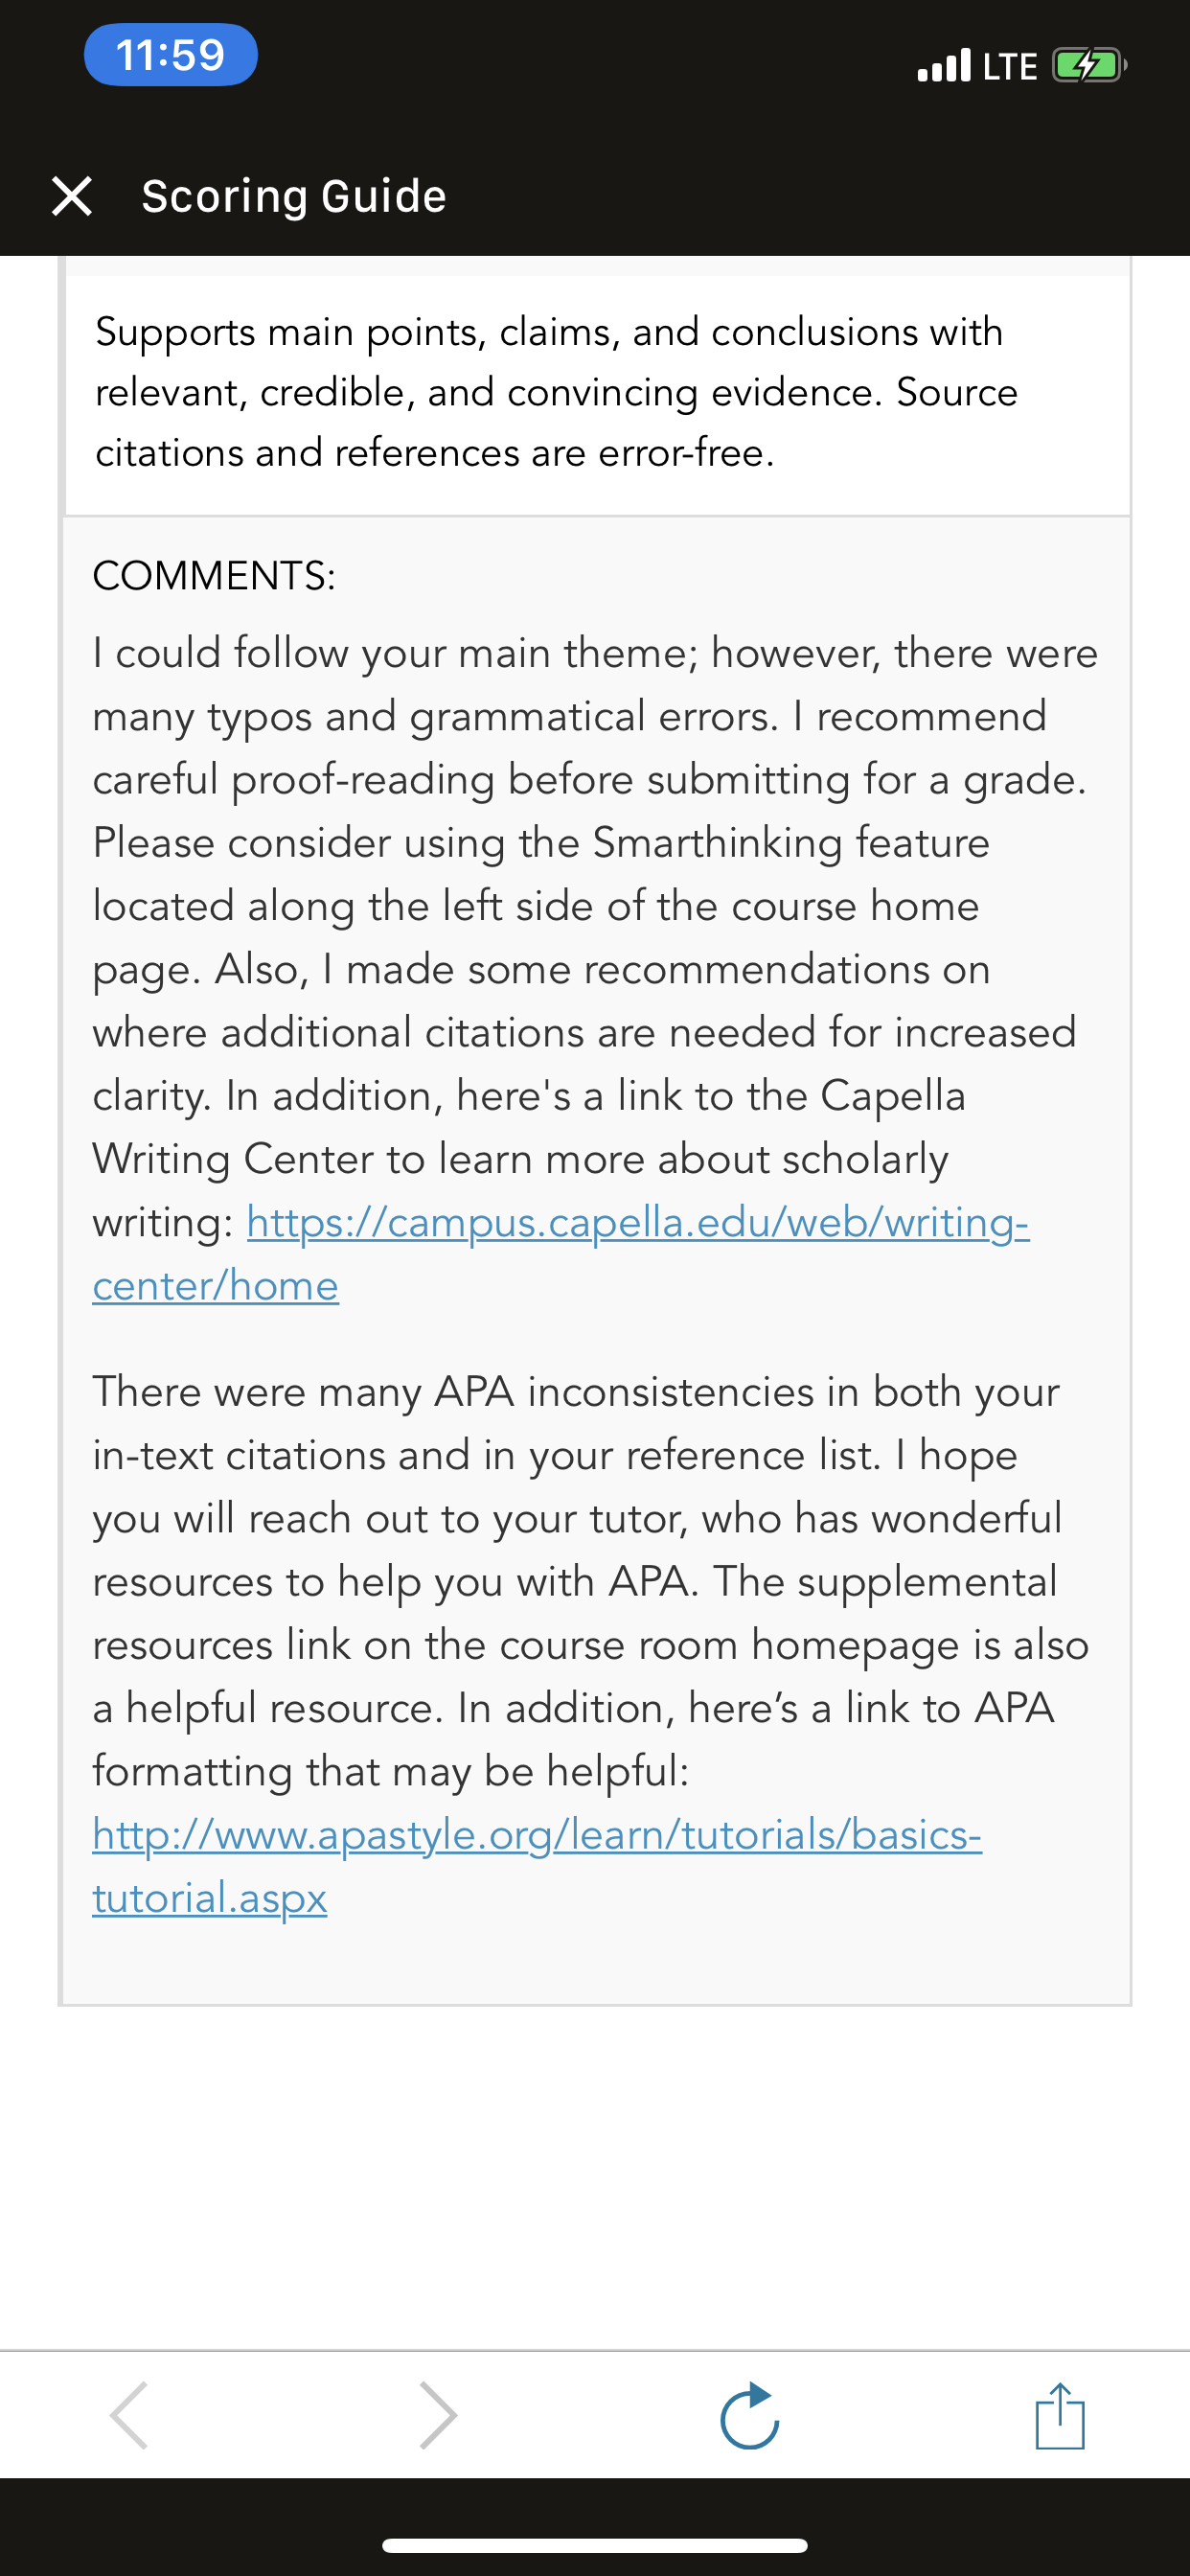Tap the Scoring Guide title
Image resolution: width=1190 pixels, height=2576 pixels.
294,196
